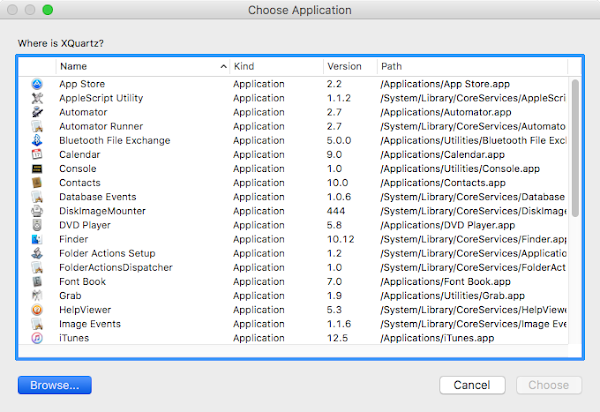This screenshot has height=412, width=600.
Task: Click path /Applications/DVD Player.app
Action: coord(448,225)
